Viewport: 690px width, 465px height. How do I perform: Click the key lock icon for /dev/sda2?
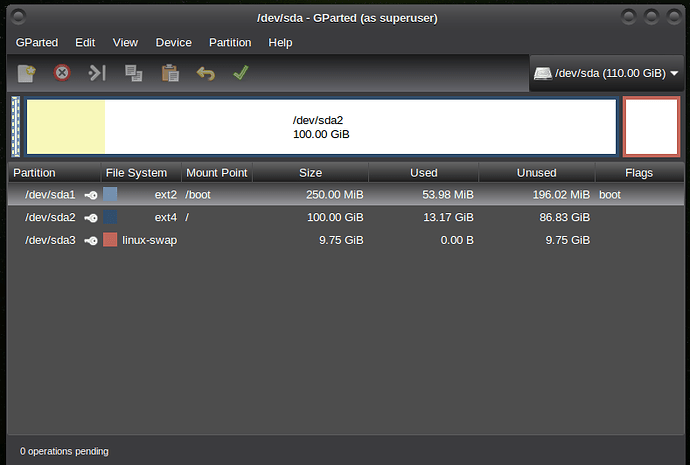click(91, 218)
